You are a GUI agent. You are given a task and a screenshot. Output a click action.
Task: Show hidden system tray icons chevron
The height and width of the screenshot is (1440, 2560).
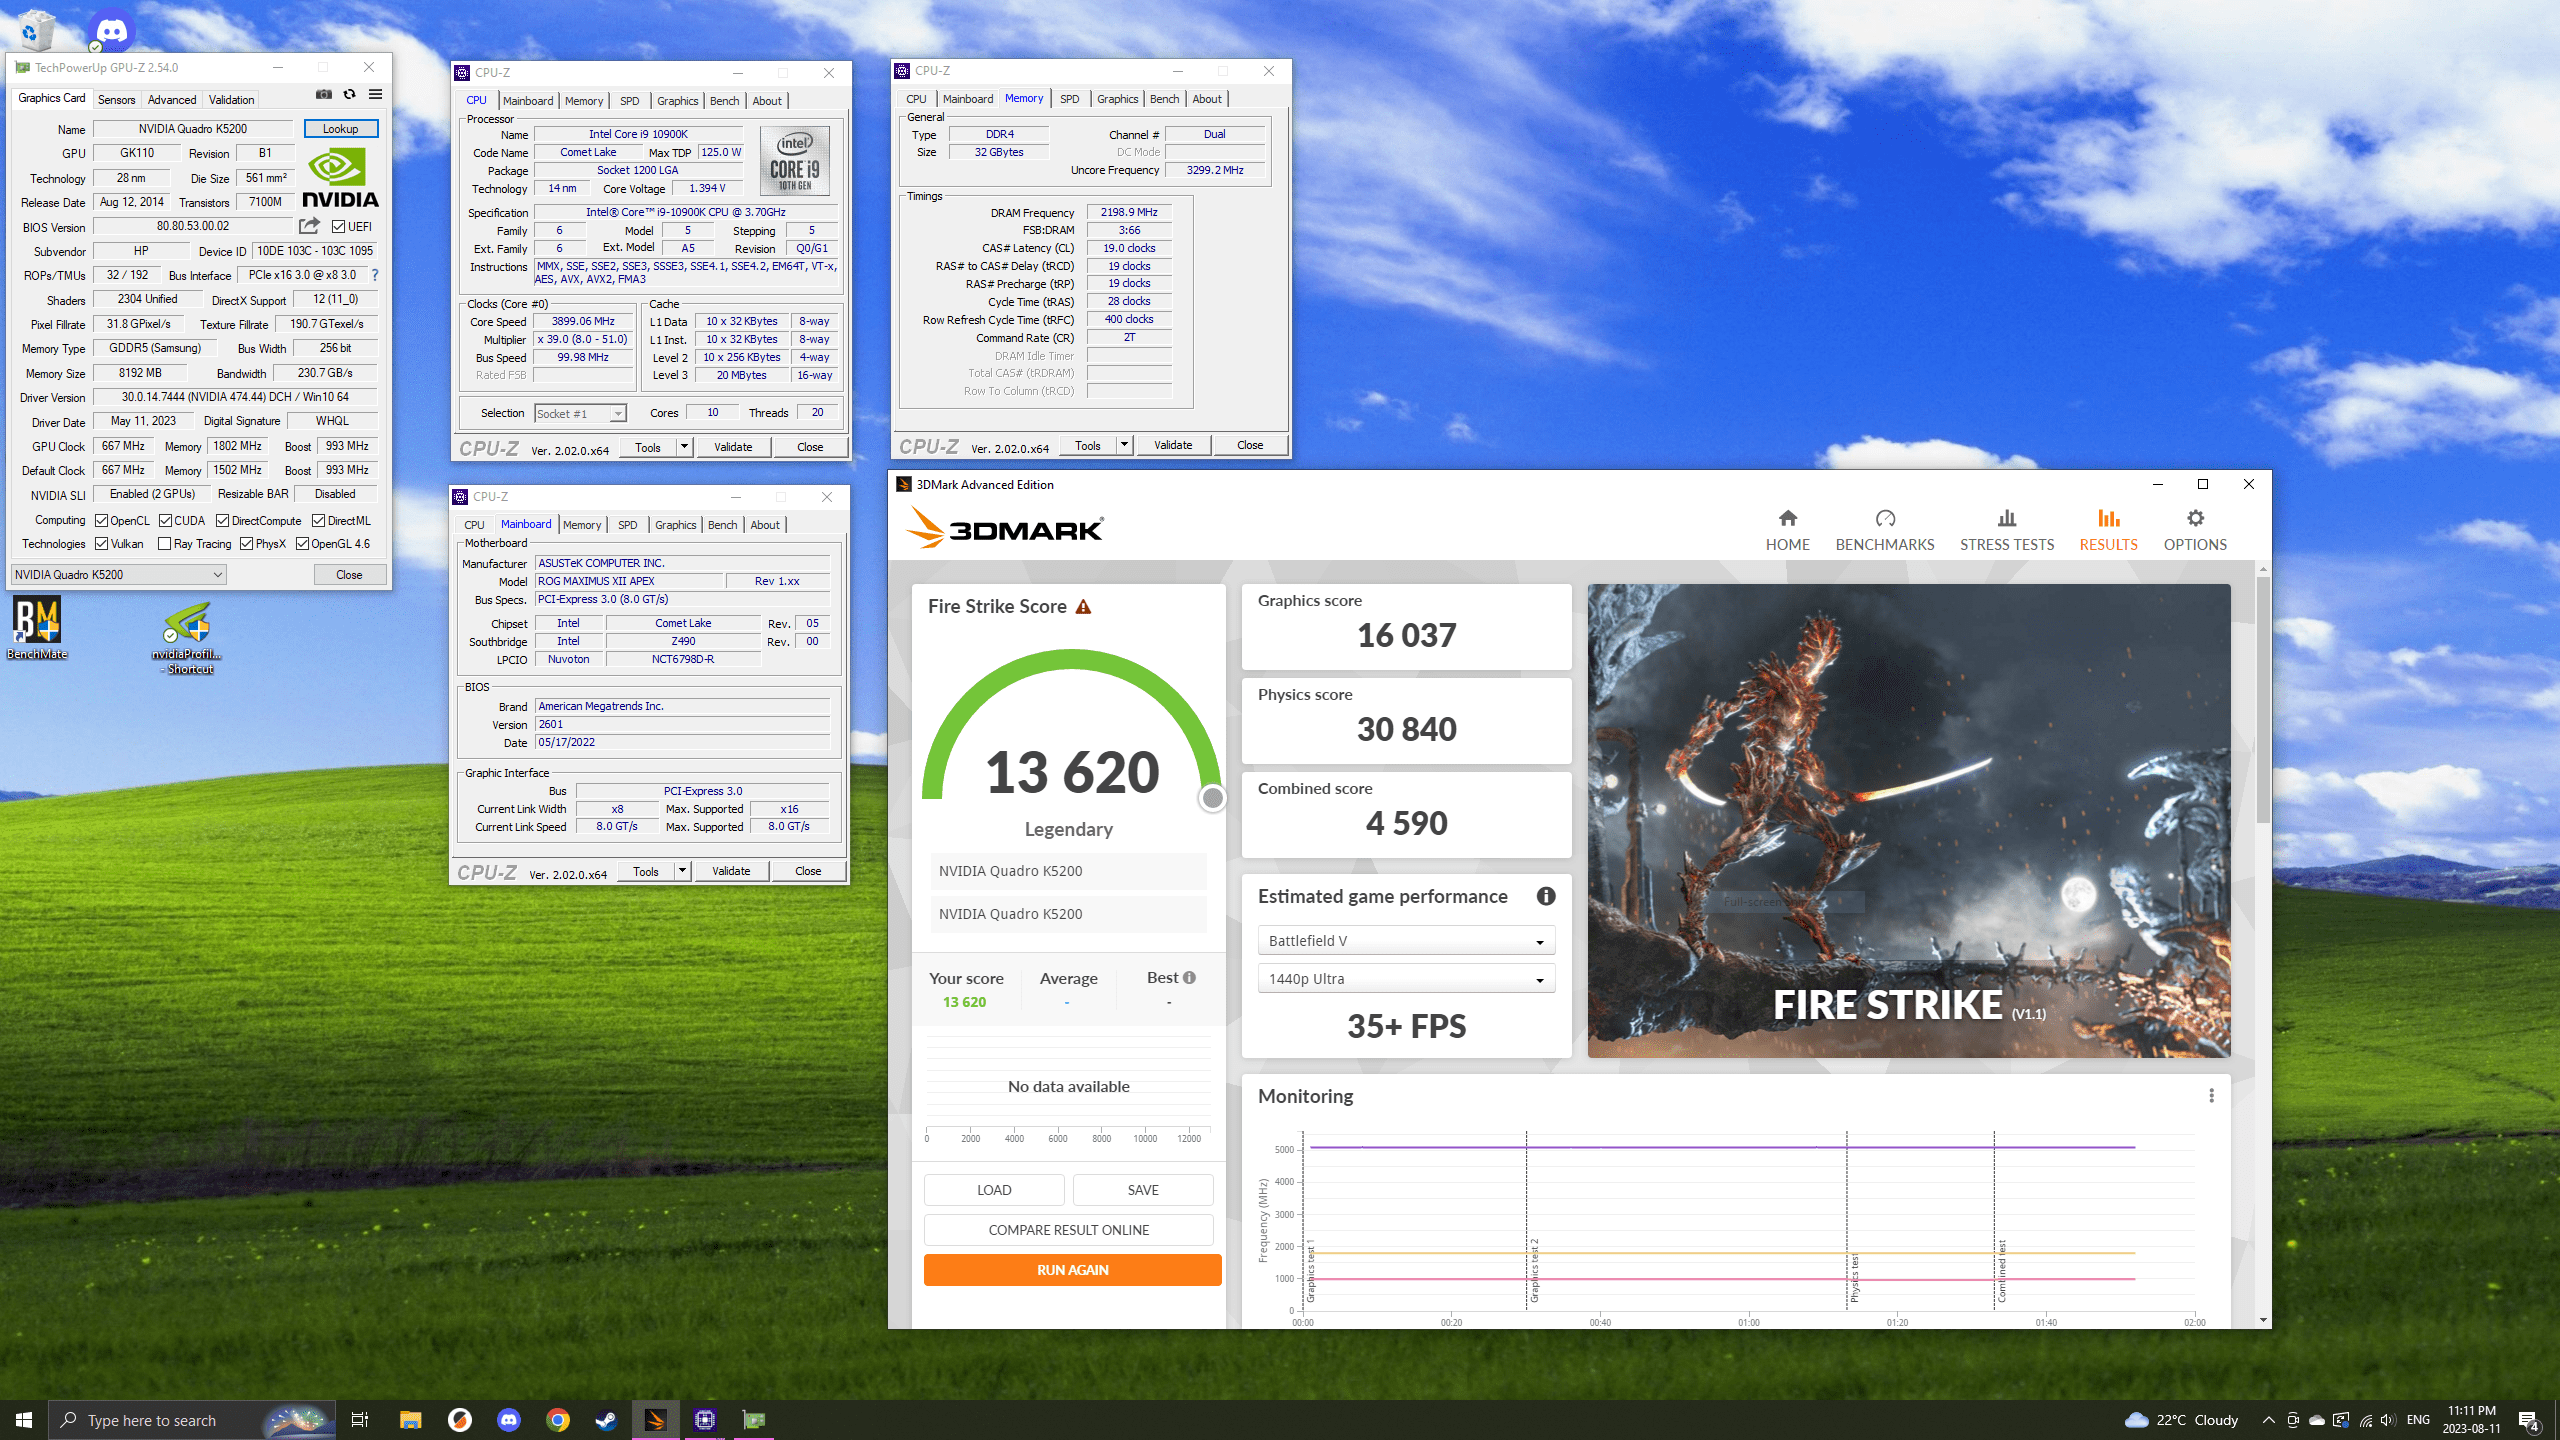(2268, 1420)
